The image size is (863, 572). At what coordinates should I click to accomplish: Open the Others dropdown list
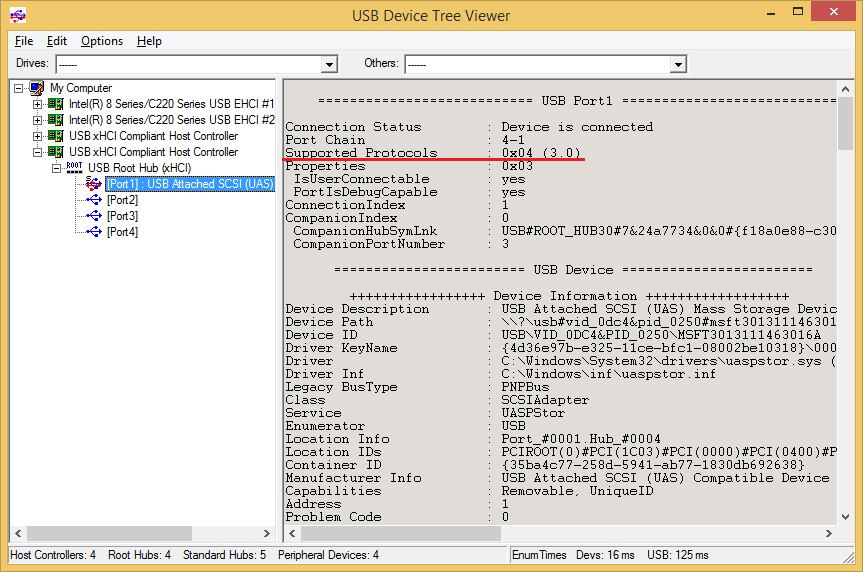tap(678, 64)
